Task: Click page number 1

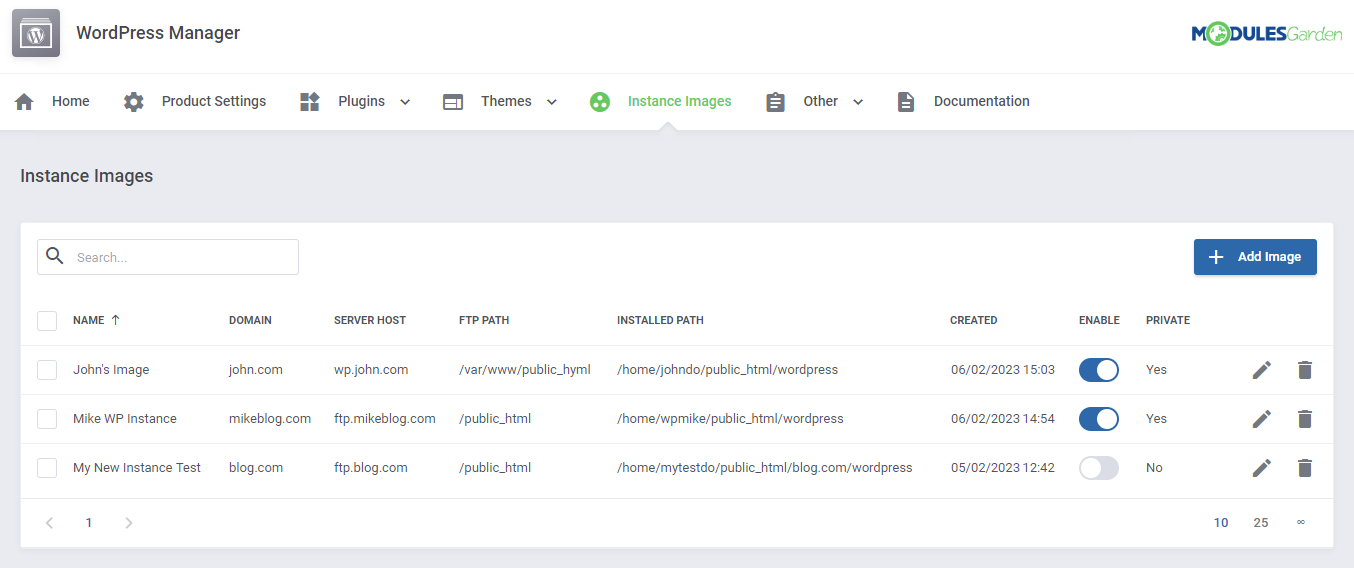Action: click(x=89, y=522)
